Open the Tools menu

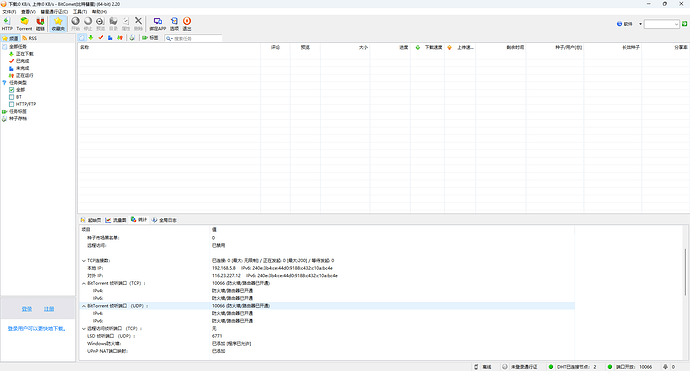pos(80,11)
